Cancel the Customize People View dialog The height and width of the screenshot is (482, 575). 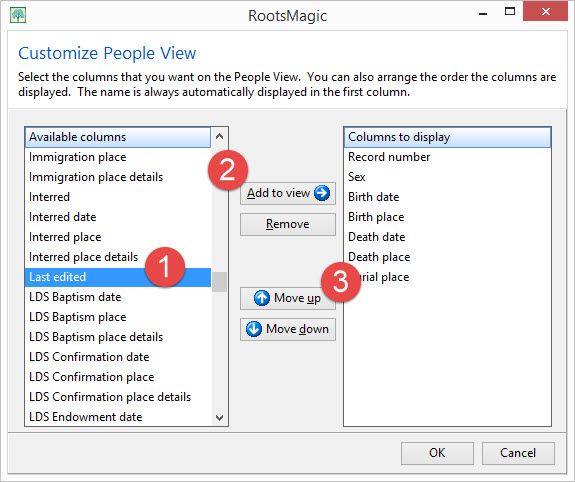518,453
